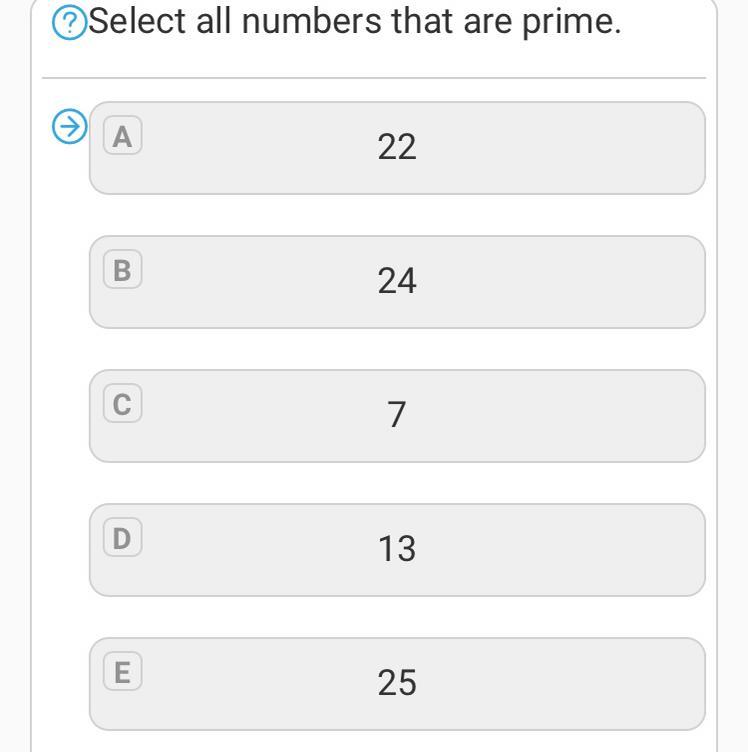Click the question mark help icon

pyautogui.click(x=69, y=24)
